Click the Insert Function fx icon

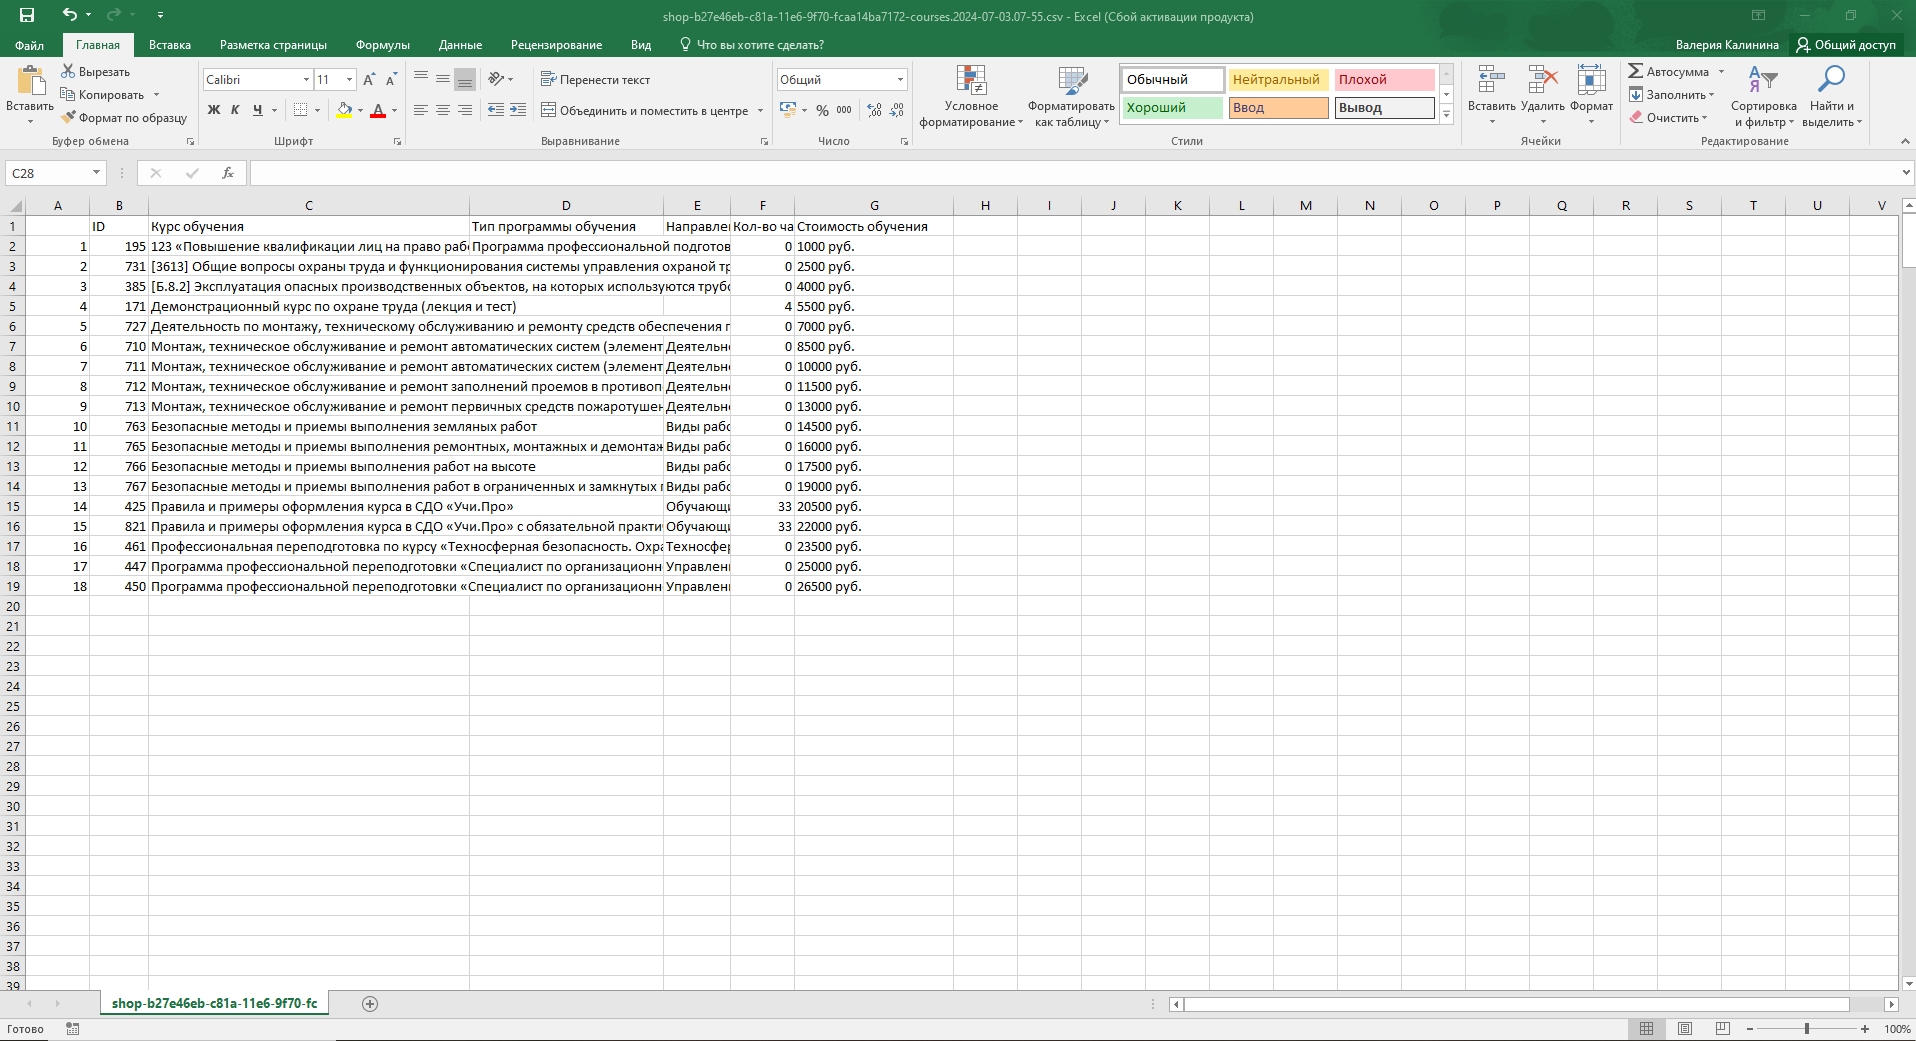[228, 173]
